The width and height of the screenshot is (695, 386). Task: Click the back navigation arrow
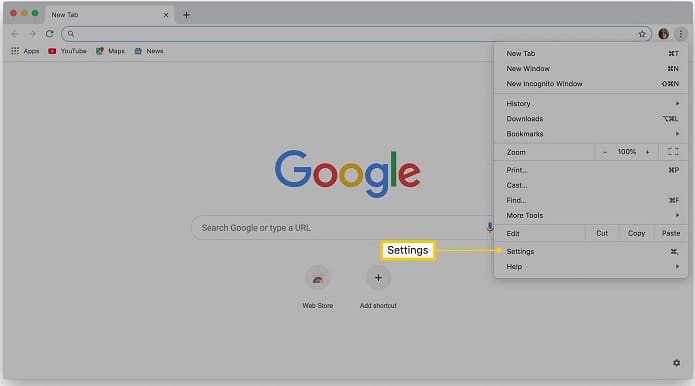(15, 34)
